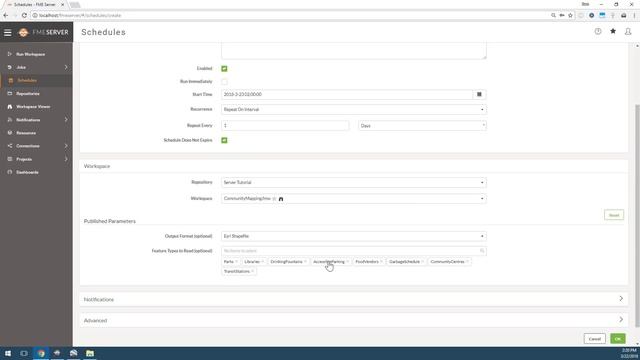640x360 pixels.
Task: Click the Resources sidebar icon
Action: click(10, 133)
